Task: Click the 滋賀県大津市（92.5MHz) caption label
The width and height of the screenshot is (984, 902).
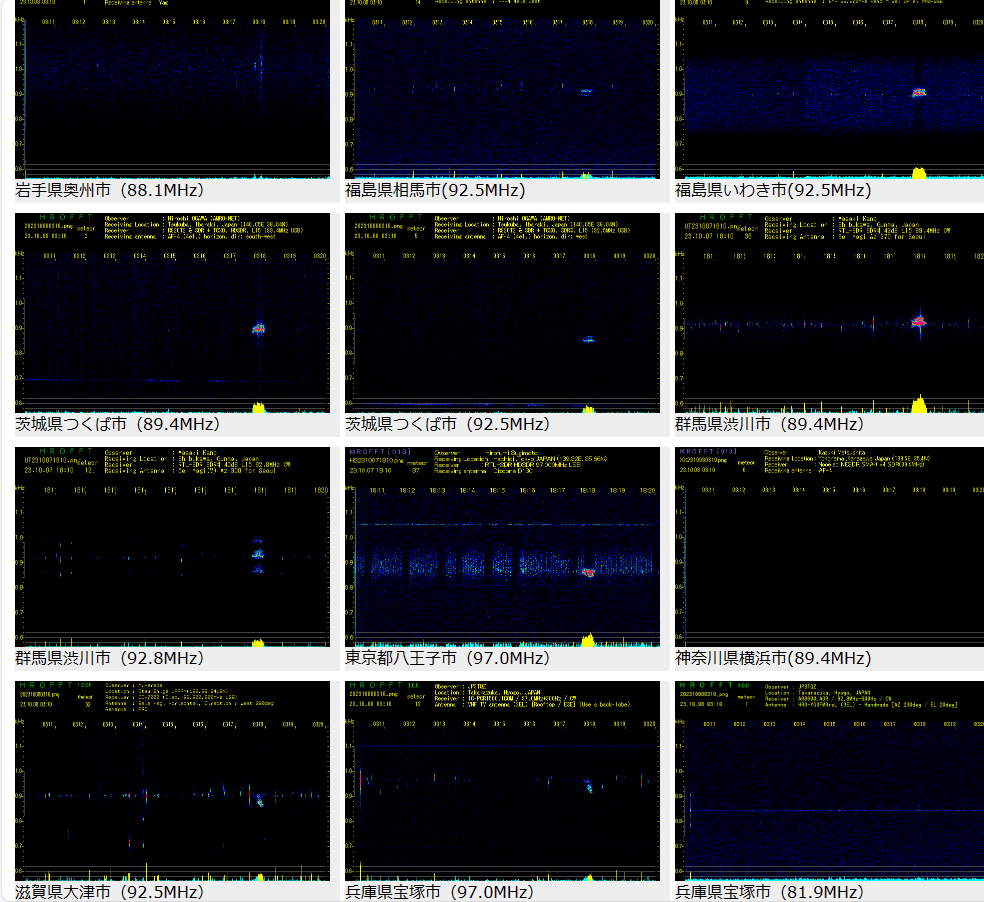Action: coord(110,892)
